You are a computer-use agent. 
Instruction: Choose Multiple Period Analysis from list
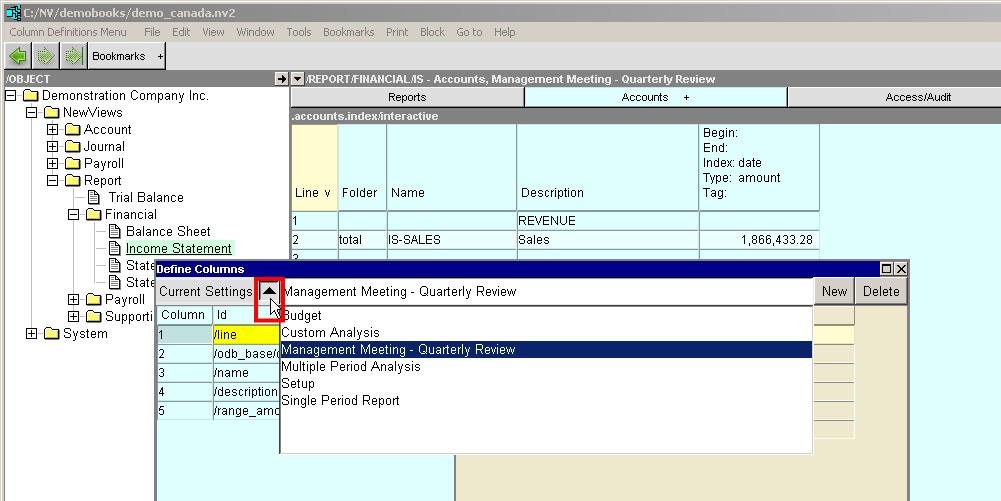[x=350, y=367]
